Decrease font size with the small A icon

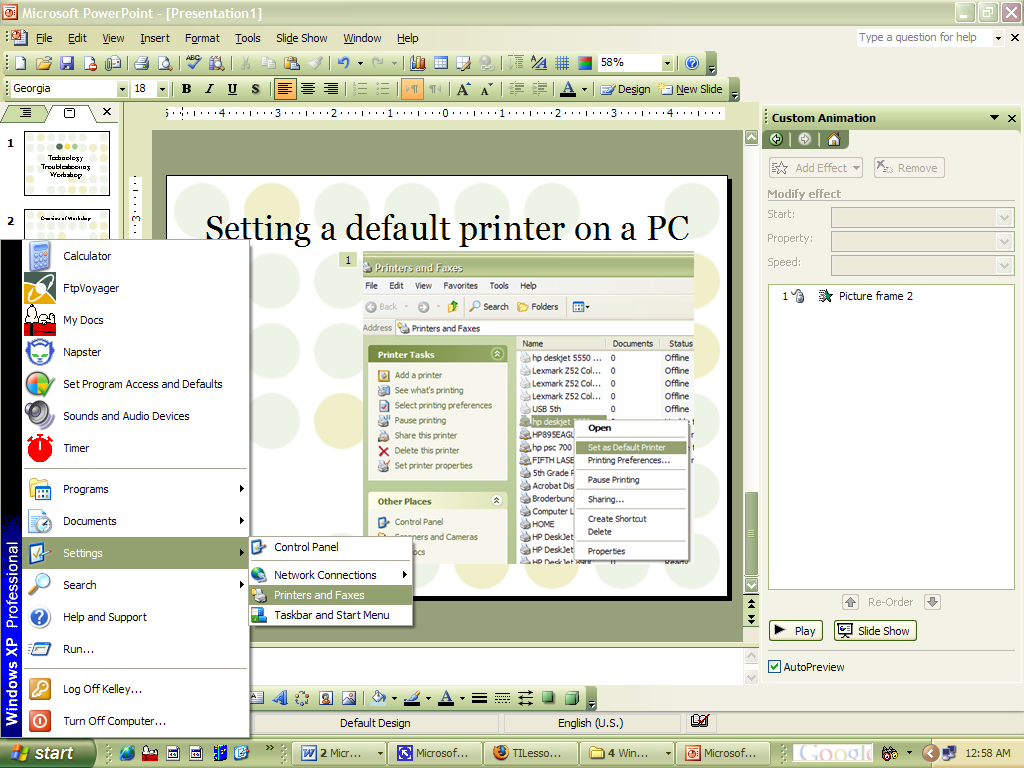pyautogui.click(x=487, y=89)
